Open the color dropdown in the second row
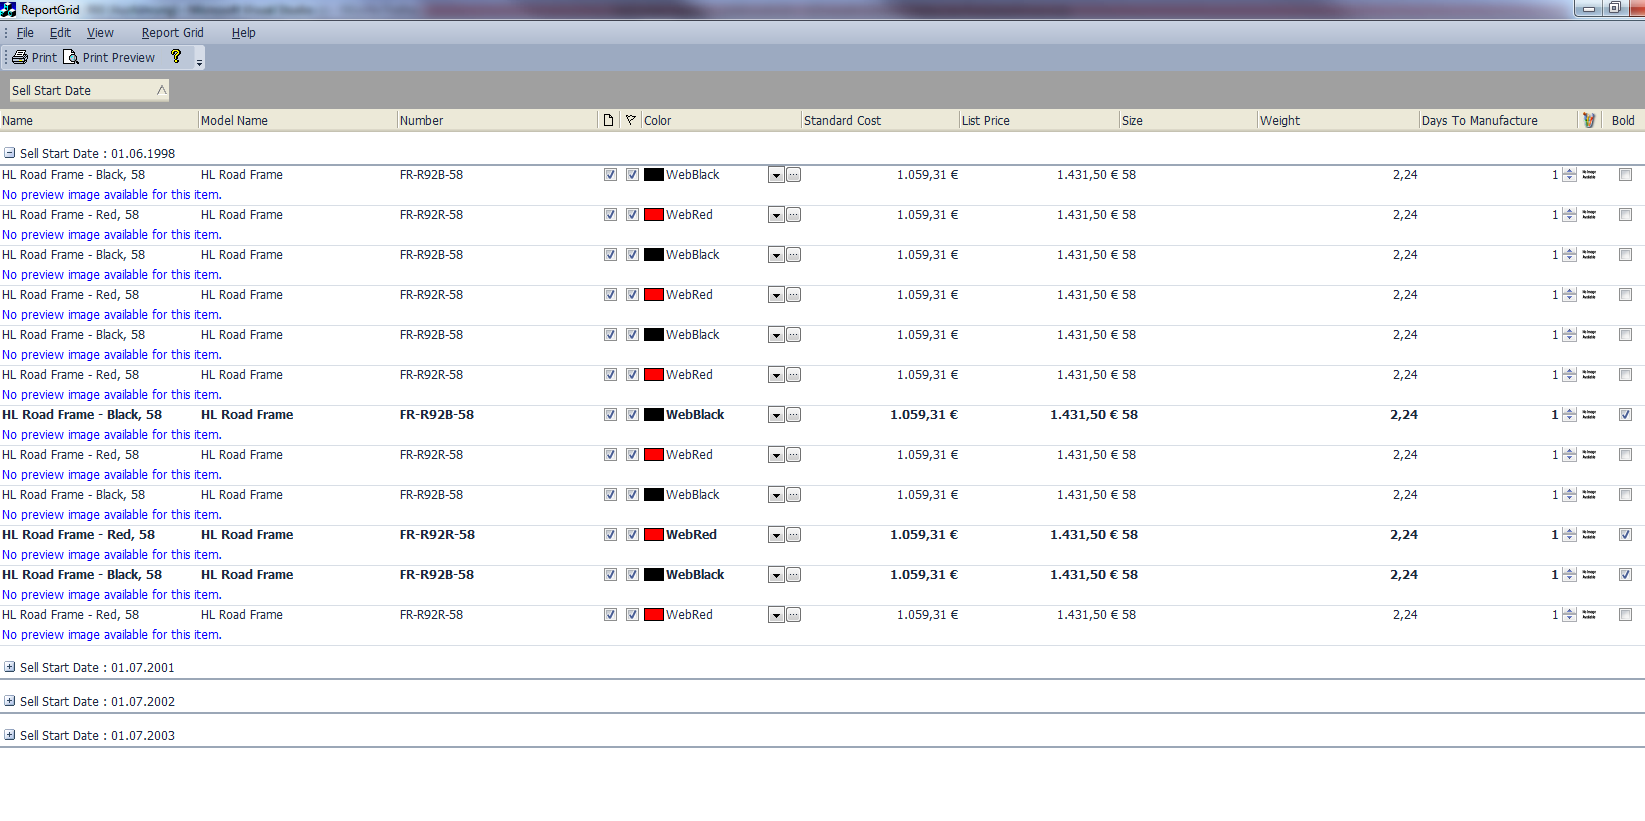The height and width of the screenshot is (821, 1645). click(776, 215)
